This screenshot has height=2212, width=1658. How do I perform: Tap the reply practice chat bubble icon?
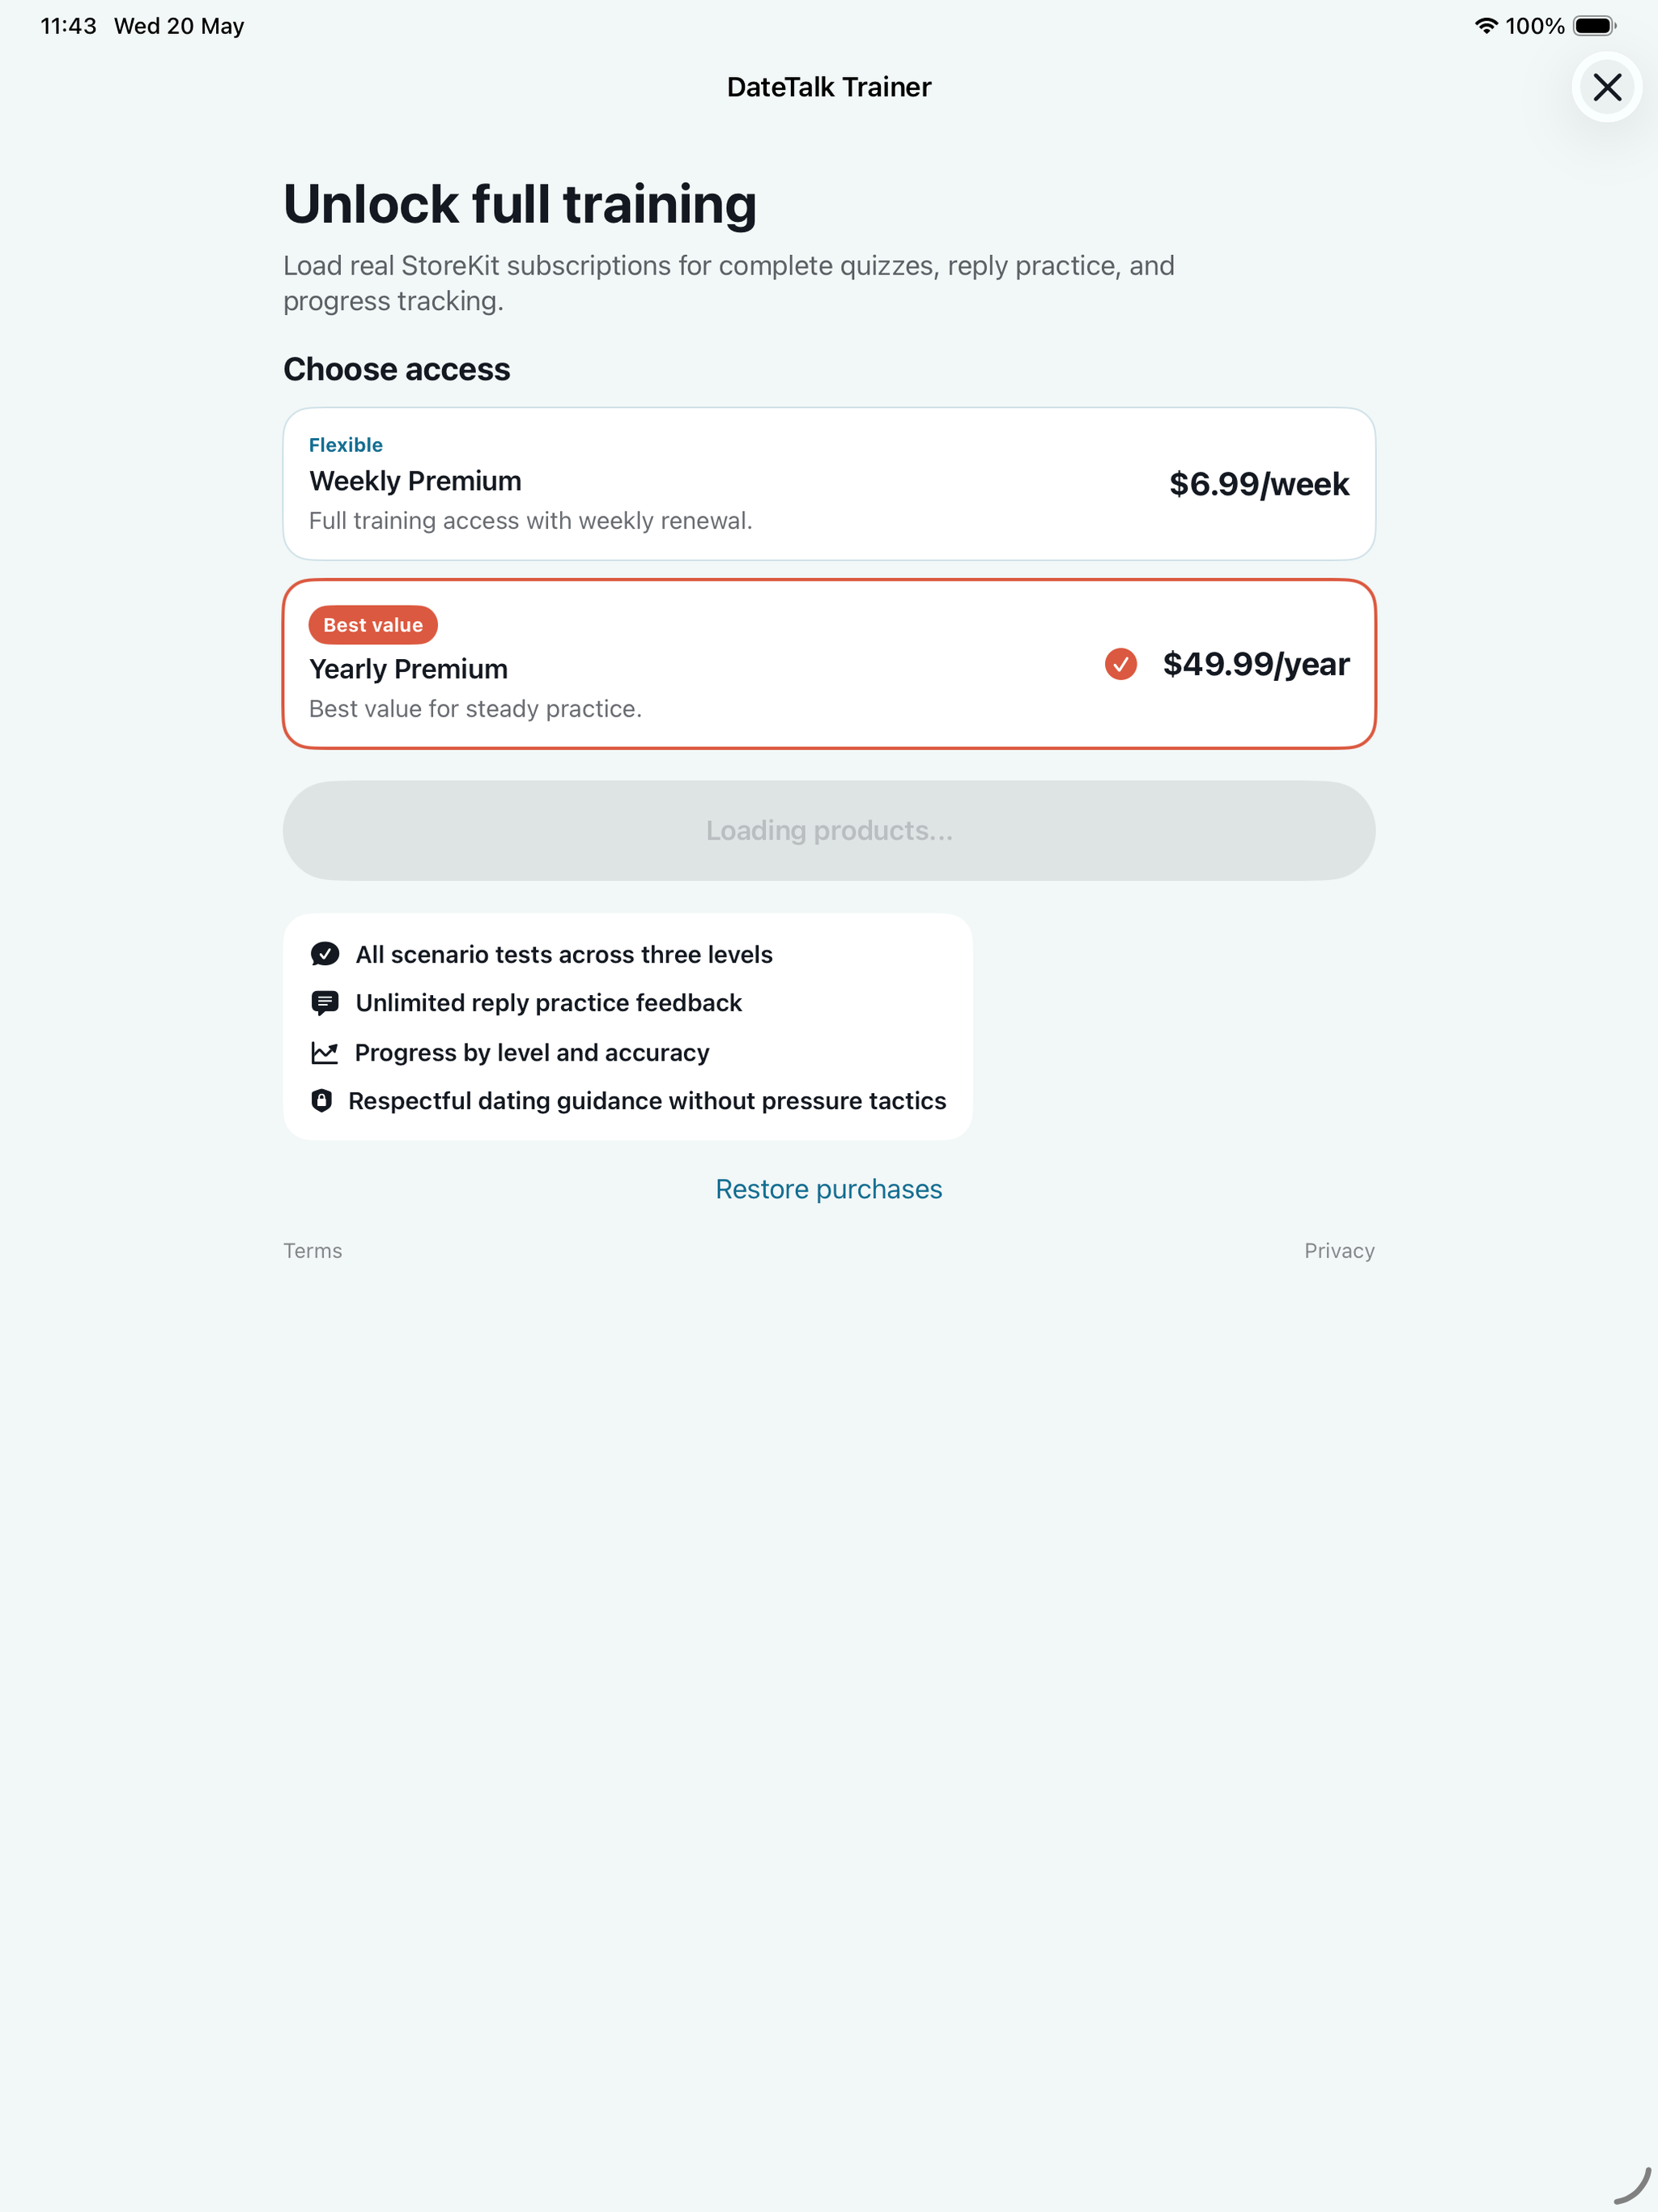[x=325, y=1003]
